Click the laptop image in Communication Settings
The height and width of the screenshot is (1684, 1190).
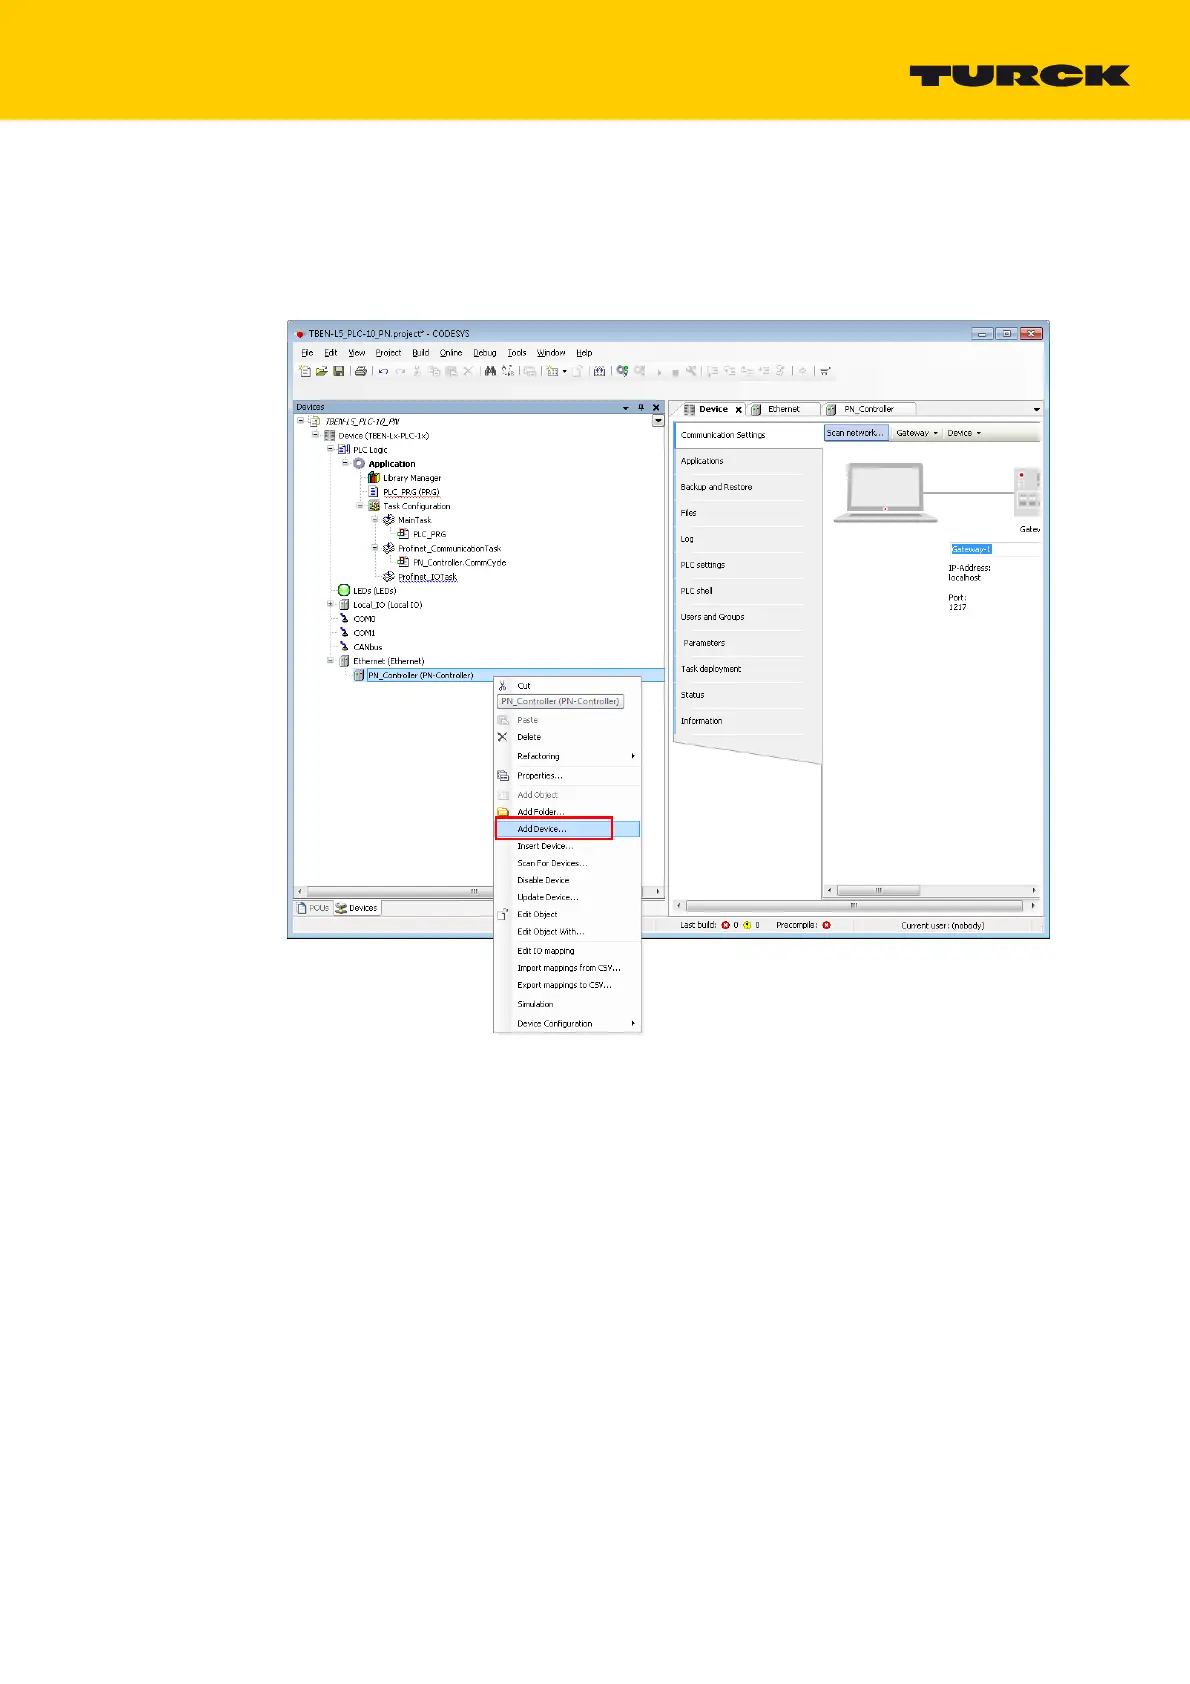[886, 493]
